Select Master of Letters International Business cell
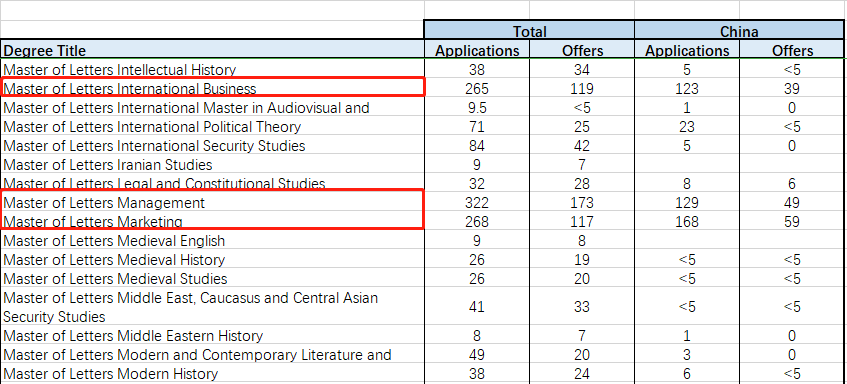The image size is (847, 384). [x=212, y=88]
